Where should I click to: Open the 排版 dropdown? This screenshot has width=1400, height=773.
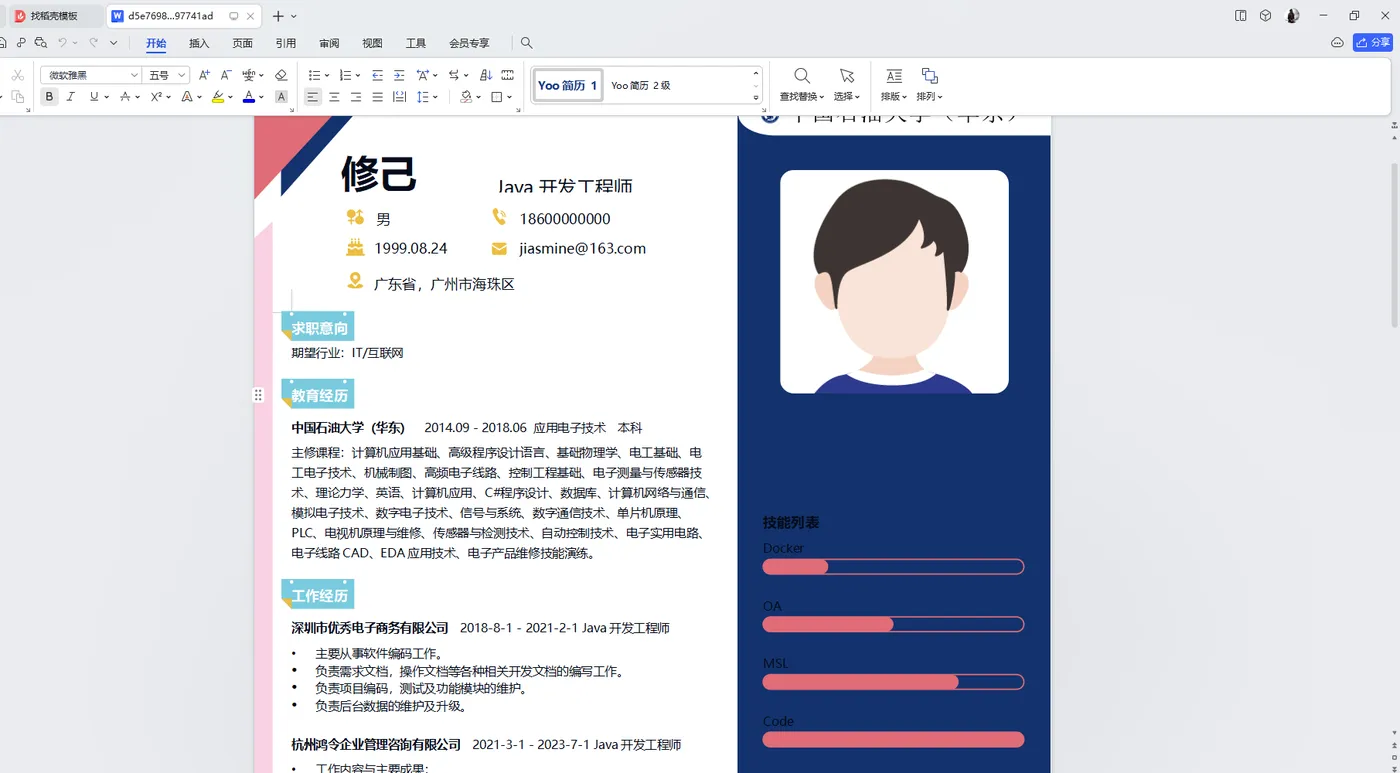coord(894,97)
